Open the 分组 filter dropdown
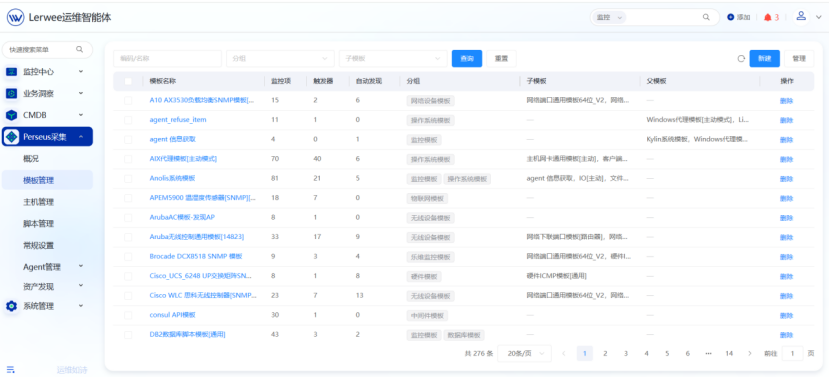The image size is (829, 377). tap(280, 59)
